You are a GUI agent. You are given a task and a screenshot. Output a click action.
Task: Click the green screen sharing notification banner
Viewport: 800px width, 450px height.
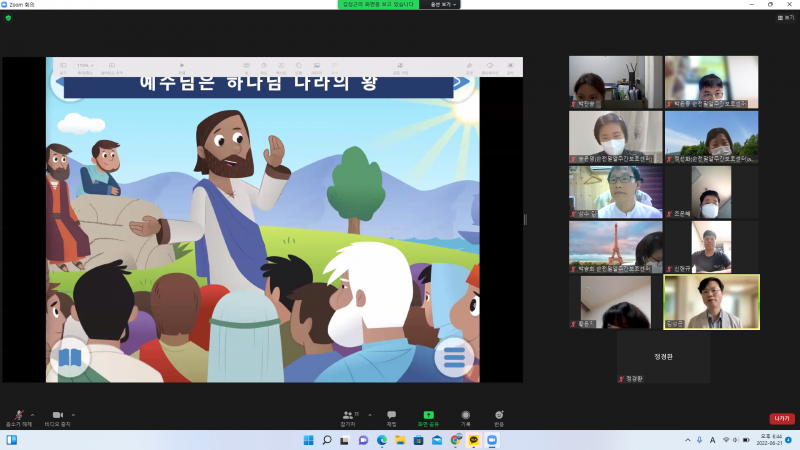pos(378,5)
